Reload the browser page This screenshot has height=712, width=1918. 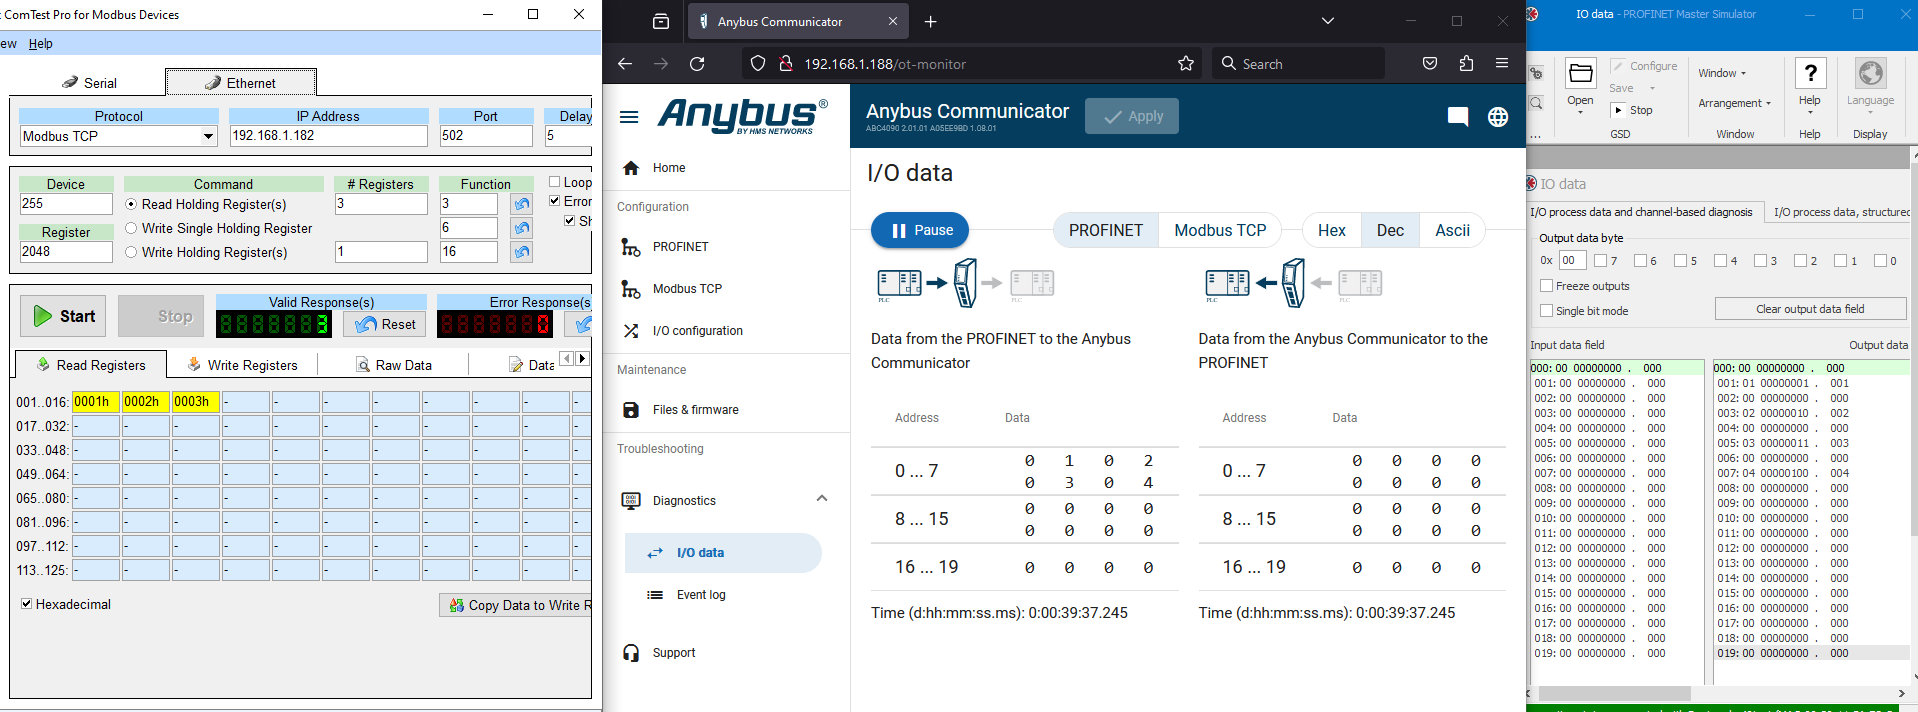pos(697,64)
